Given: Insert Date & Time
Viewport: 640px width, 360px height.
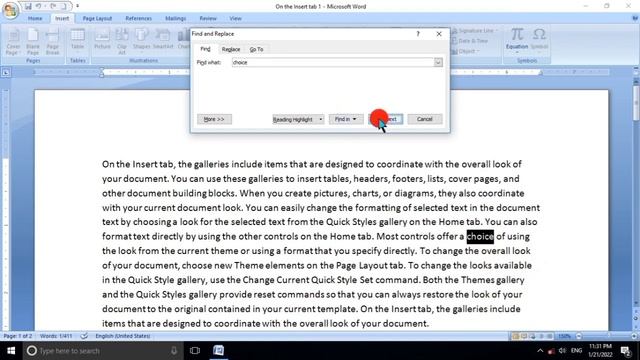Looking at the screenshot, I should coord(470,41).
